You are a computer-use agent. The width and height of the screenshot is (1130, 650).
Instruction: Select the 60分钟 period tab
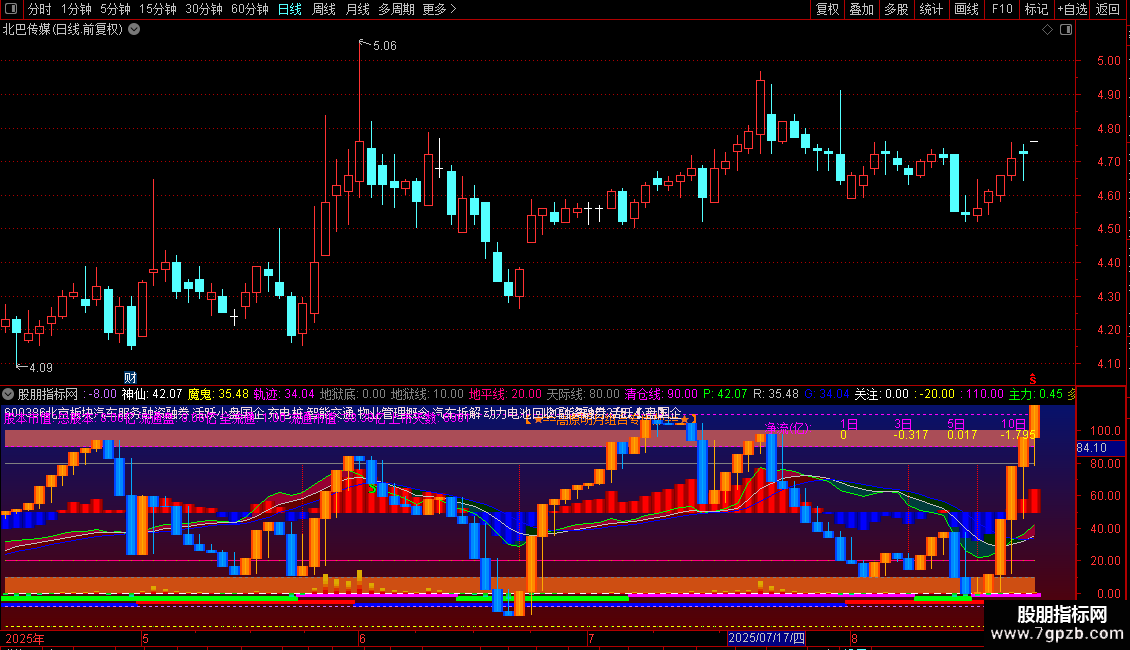point(250,9)
